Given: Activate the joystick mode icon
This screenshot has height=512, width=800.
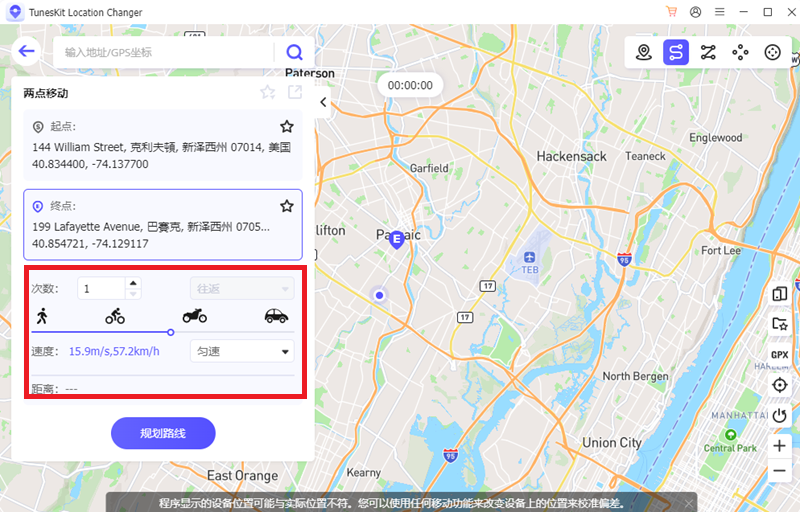Looking at the screenshot, I should click(772, 52).
